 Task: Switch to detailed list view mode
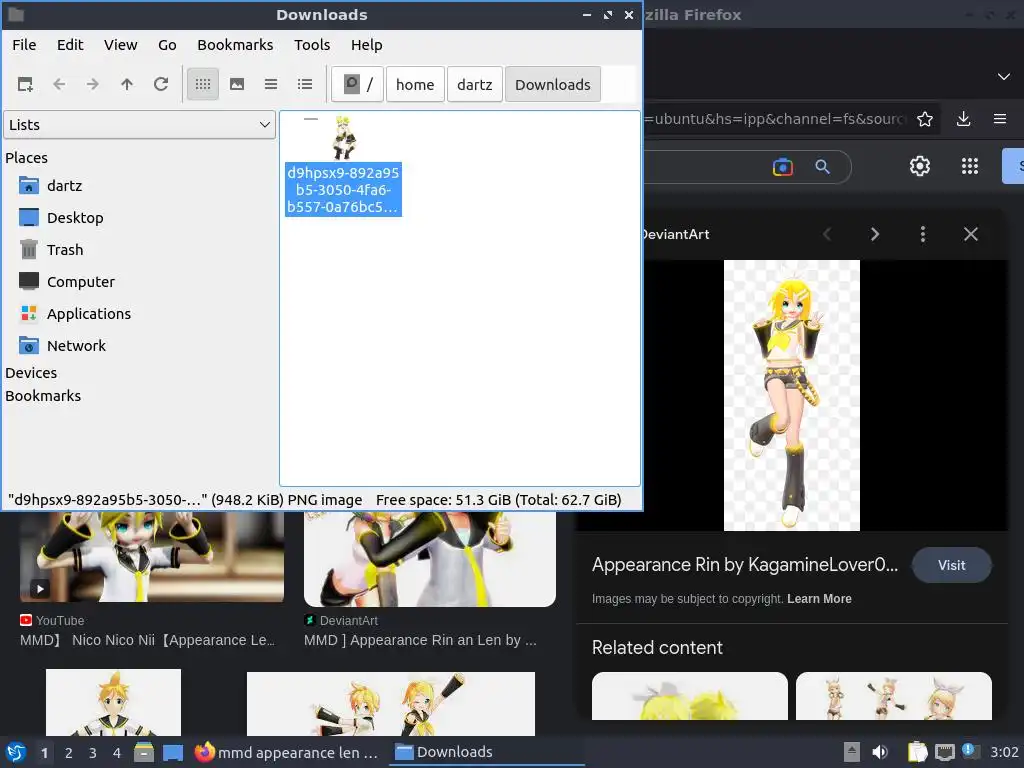[305, 84]
